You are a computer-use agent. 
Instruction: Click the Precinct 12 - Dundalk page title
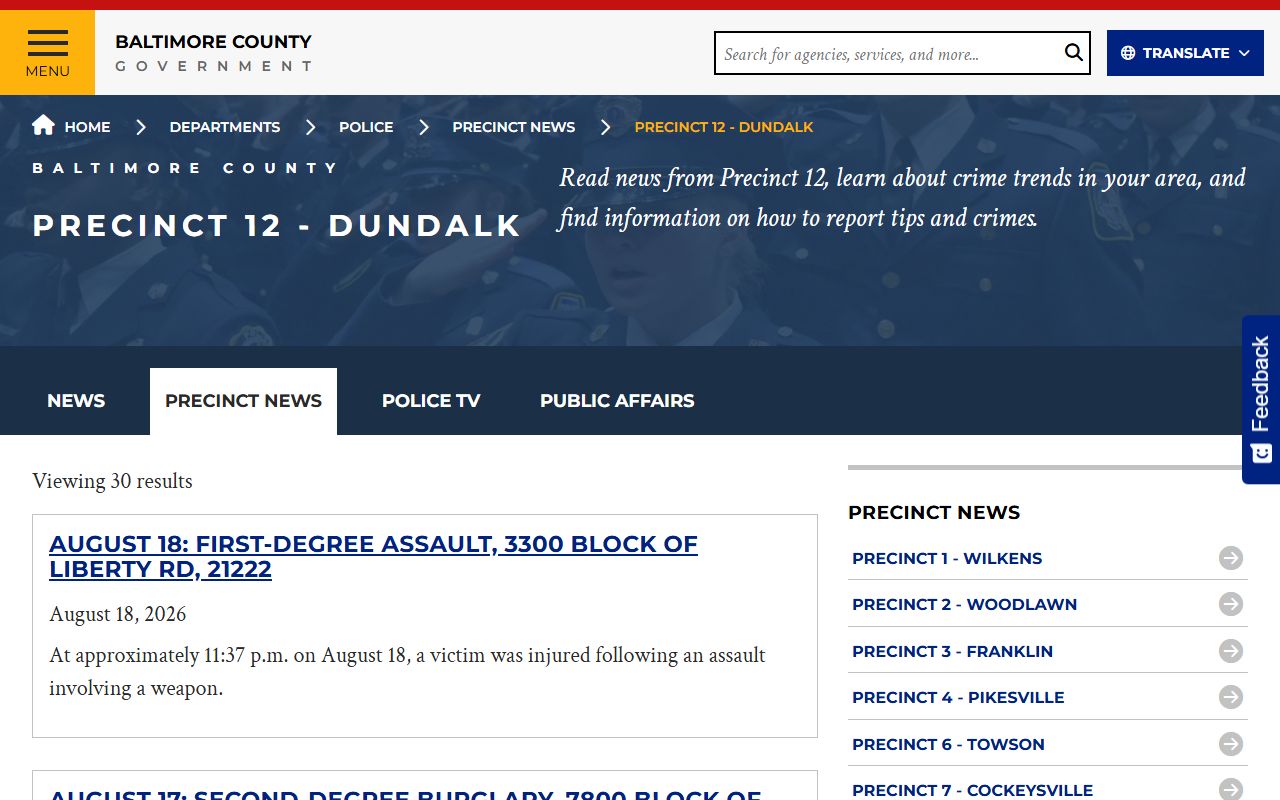277,225
